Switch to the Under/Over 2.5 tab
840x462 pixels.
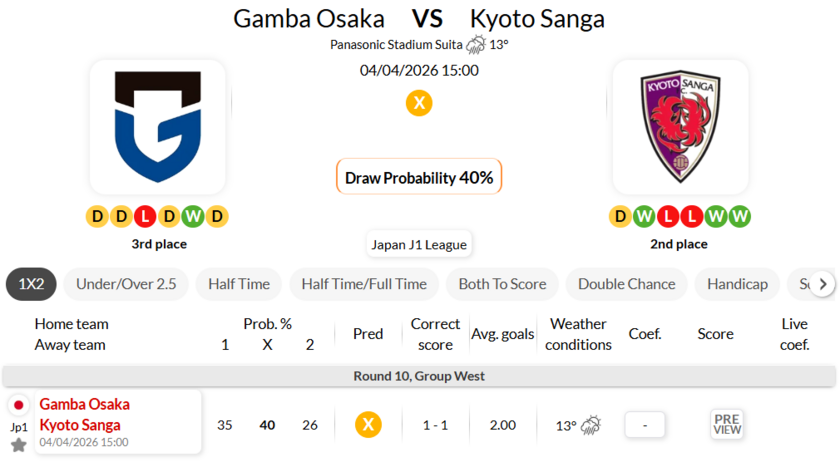126,284
